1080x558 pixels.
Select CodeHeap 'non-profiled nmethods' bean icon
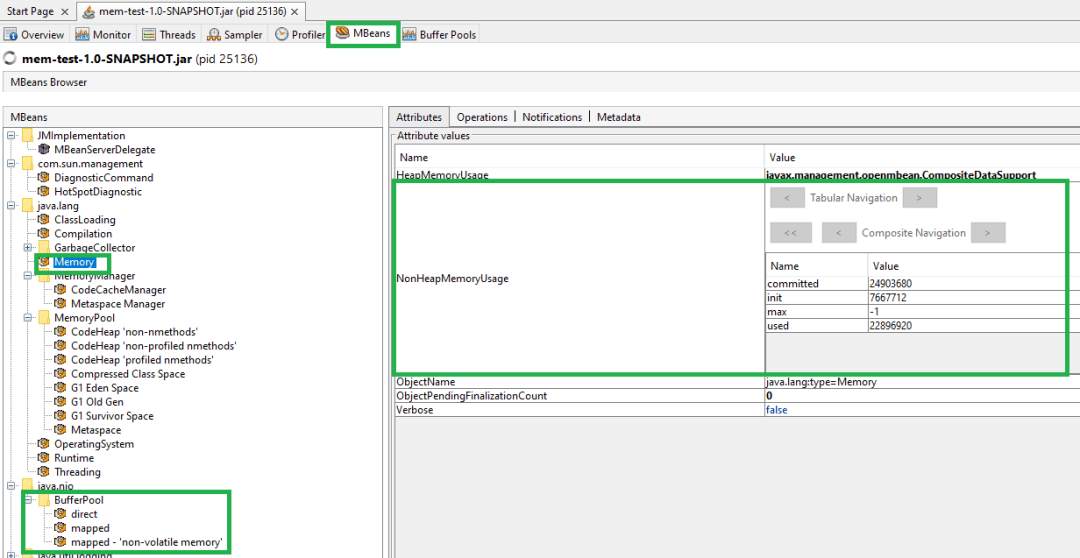tap(61, 346)
